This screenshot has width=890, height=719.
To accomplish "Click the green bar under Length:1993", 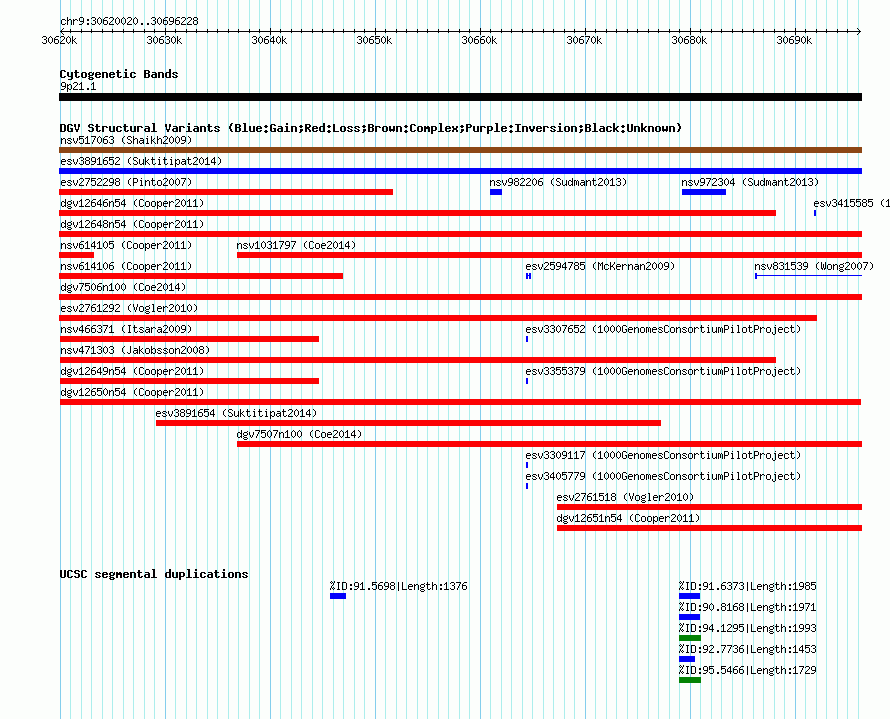I will coord(690,638).
